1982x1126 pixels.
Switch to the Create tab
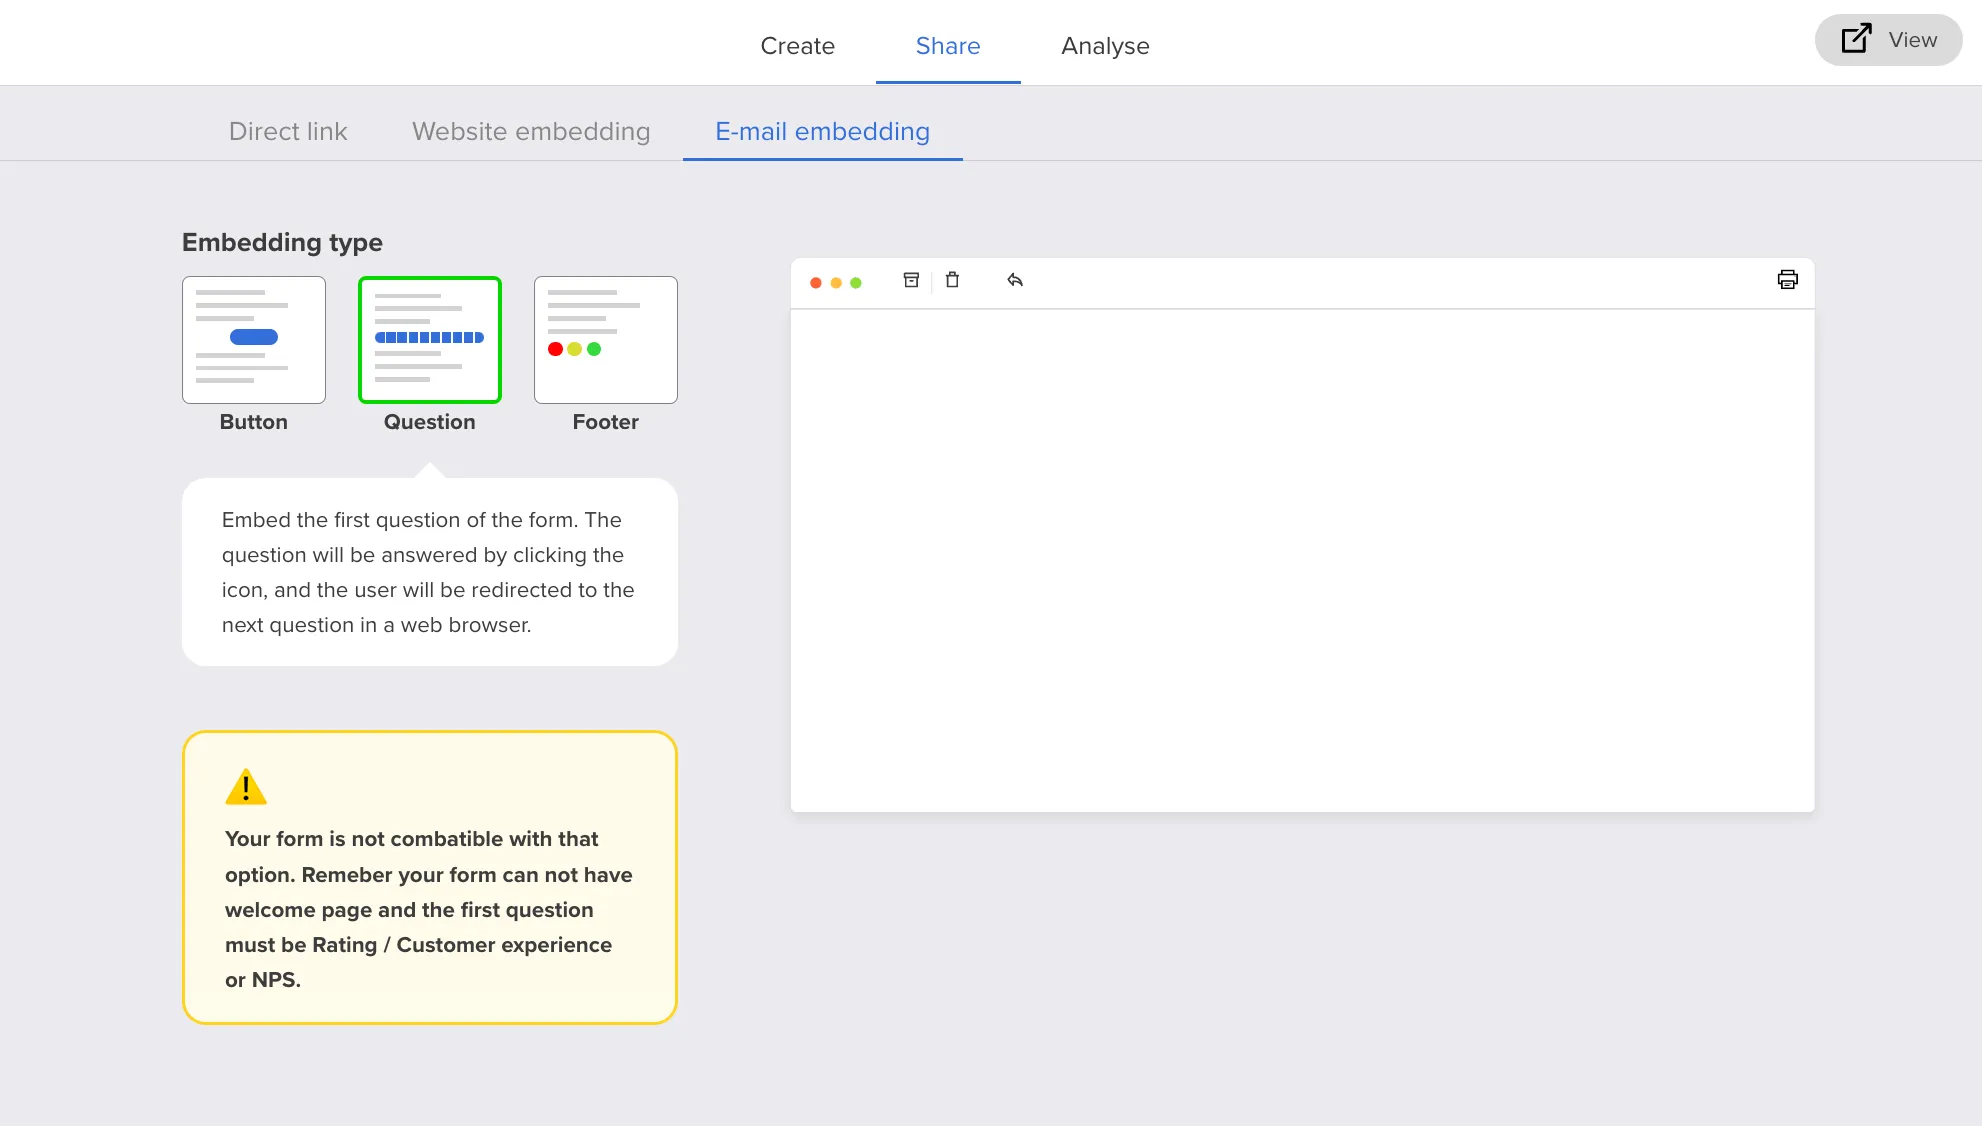(x=797, y=46)
